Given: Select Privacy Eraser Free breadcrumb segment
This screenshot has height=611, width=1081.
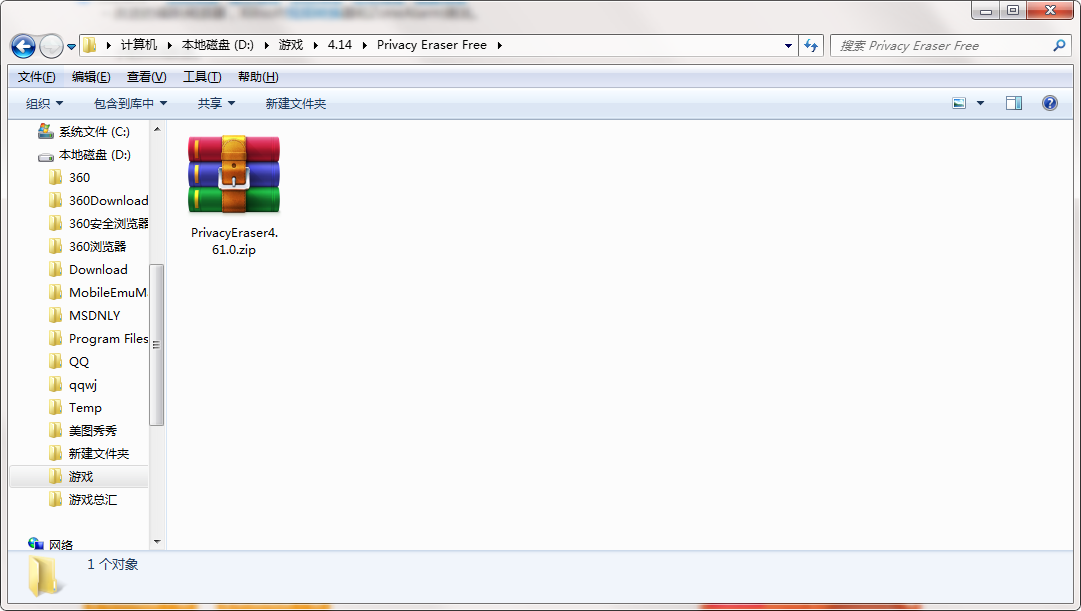Looking at the screenshot, I should [432, 45].
